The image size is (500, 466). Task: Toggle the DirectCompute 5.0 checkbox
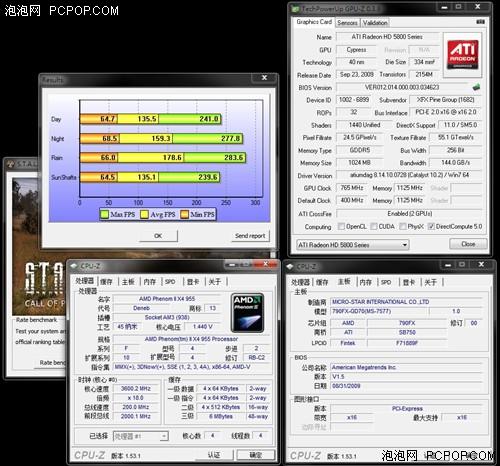point(431,226)
